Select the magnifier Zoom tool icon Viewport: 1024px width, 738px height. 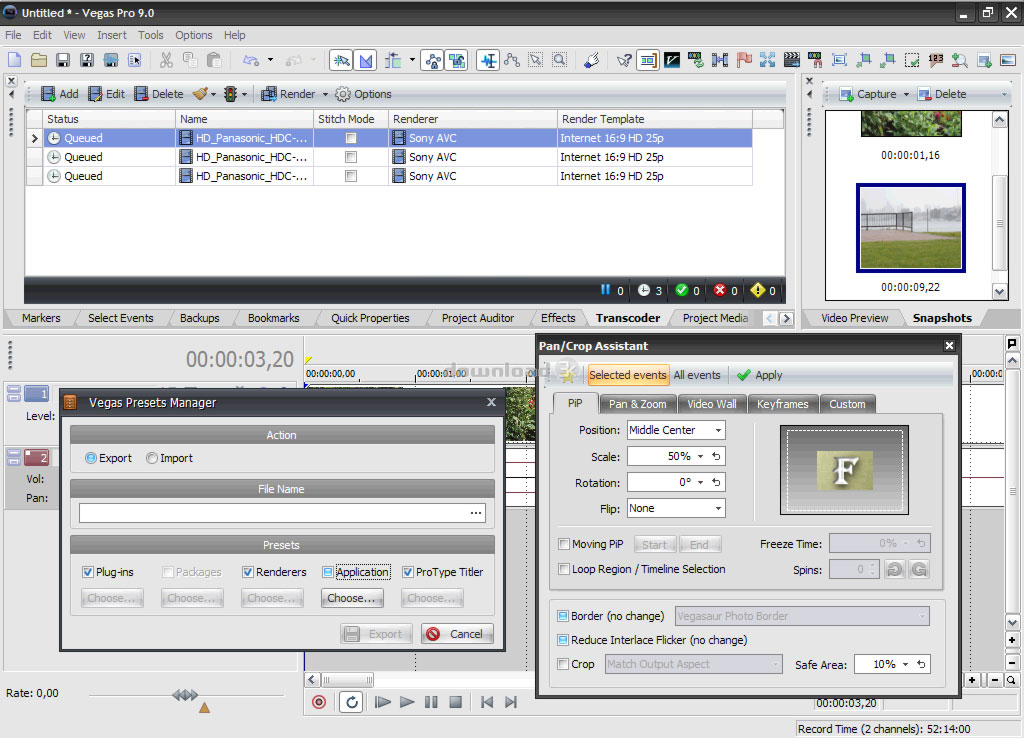[560, 61]
